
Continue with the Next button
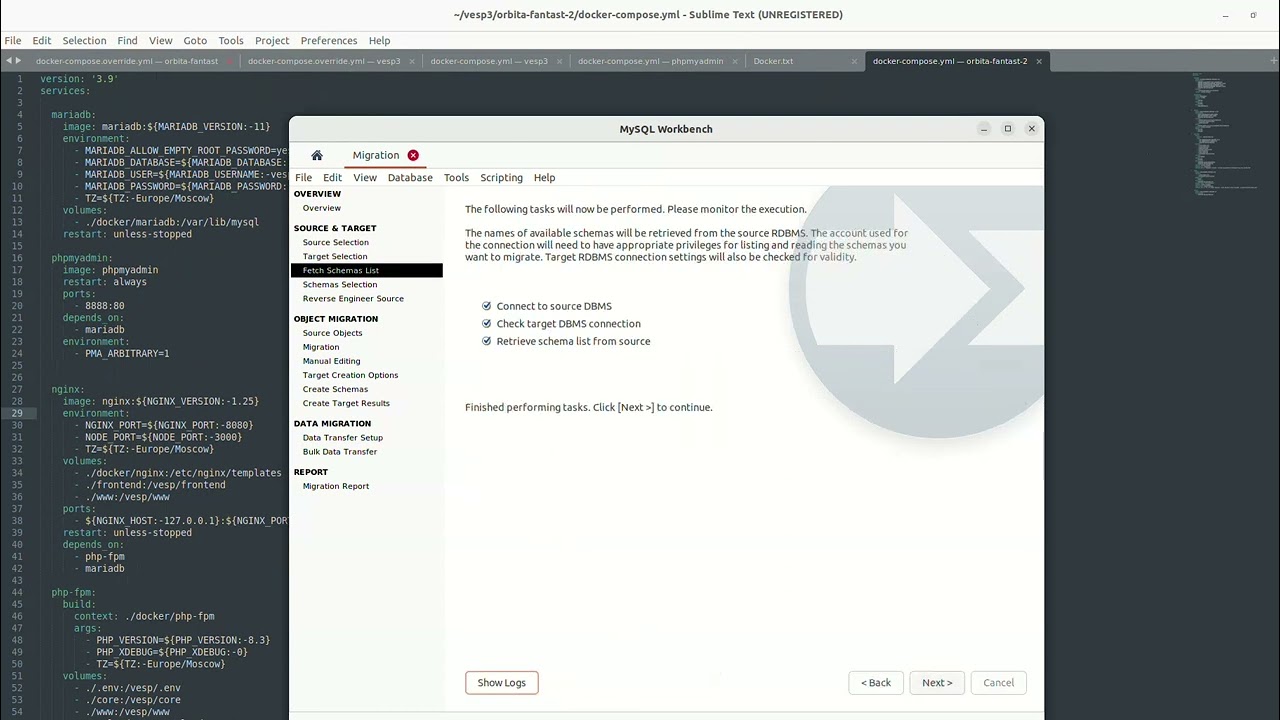(x=937, y=683)
